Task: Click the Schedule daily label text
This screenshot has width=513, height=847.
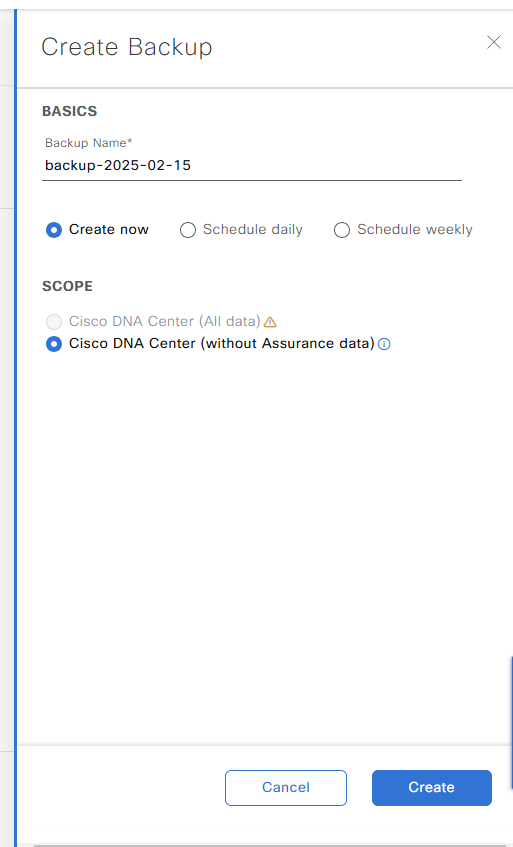Action: point(253,230)
